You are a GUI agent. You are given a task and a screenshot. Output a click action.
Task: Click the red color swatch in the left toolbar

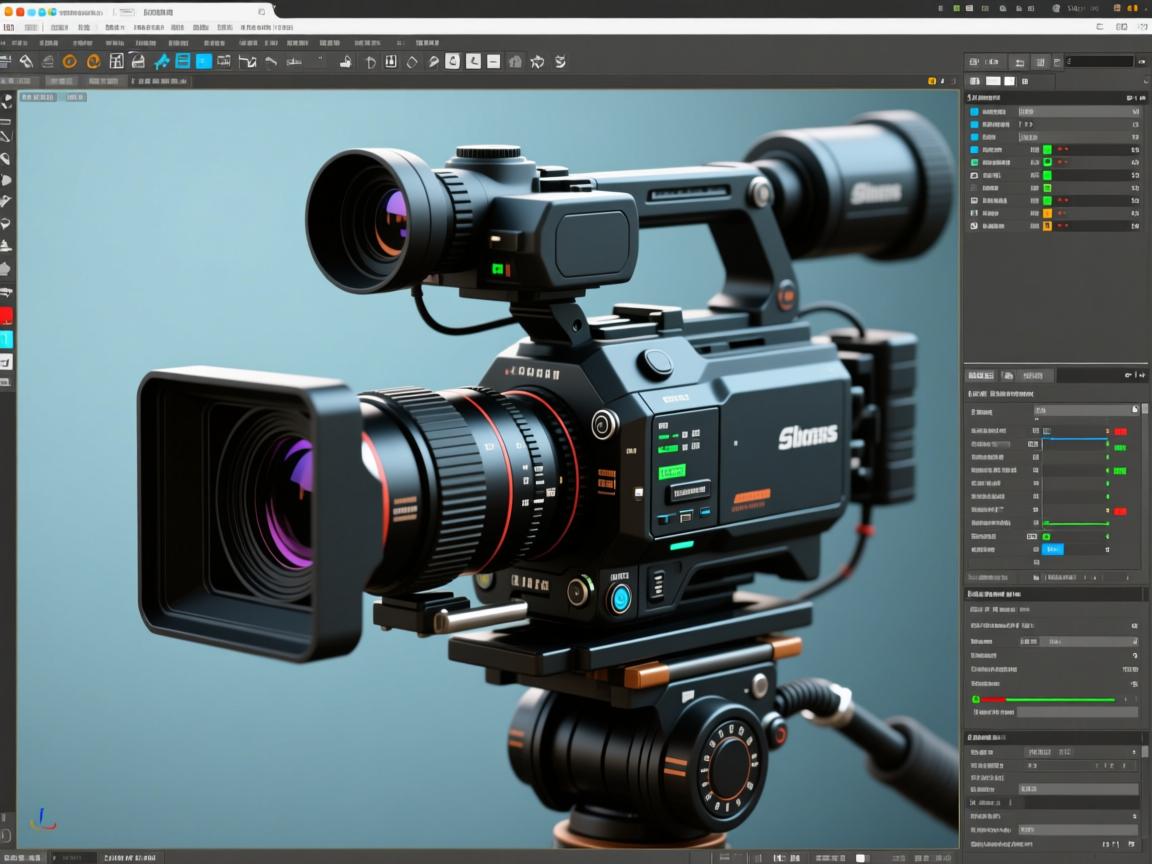pos(6,316)
